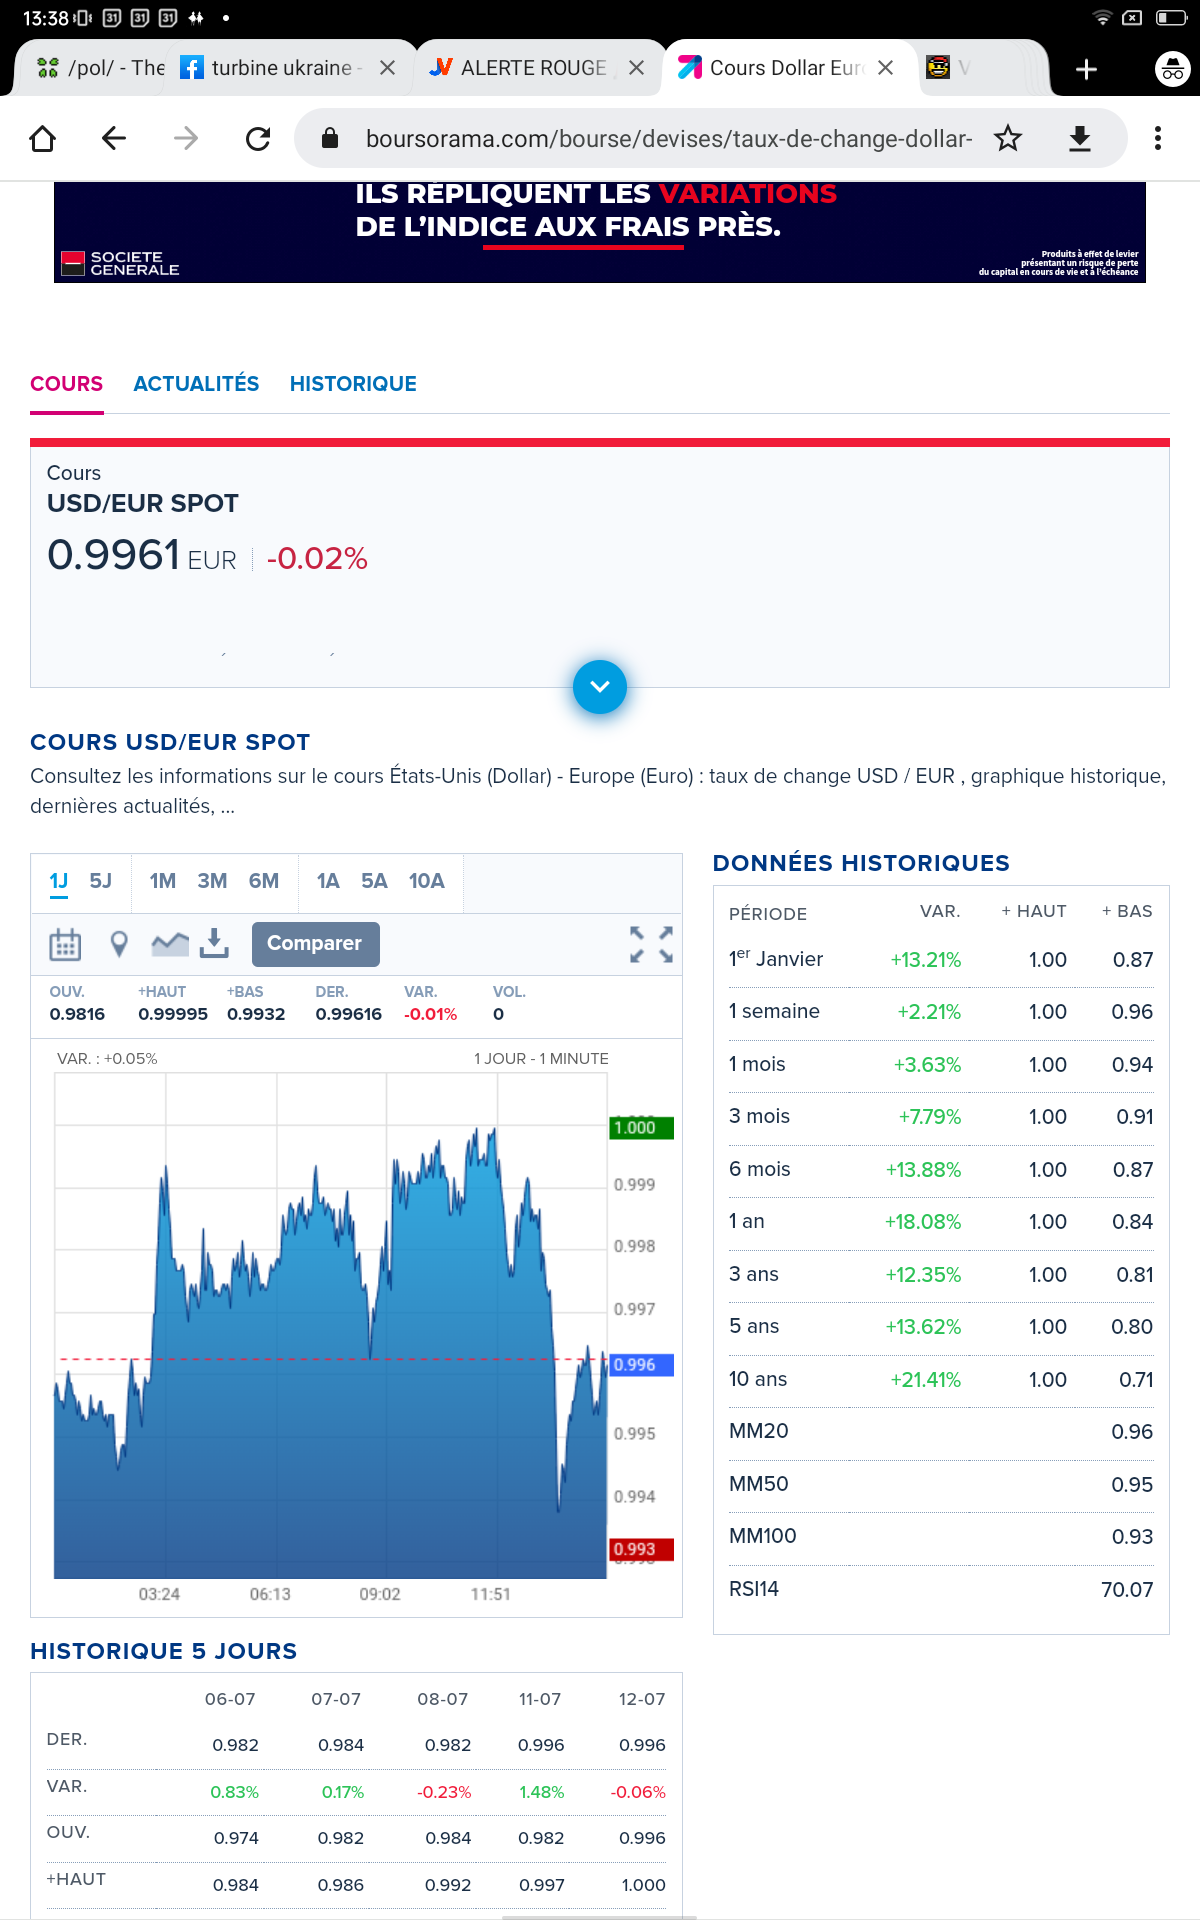
Task: Click the Comparer button
Action: 315,944
